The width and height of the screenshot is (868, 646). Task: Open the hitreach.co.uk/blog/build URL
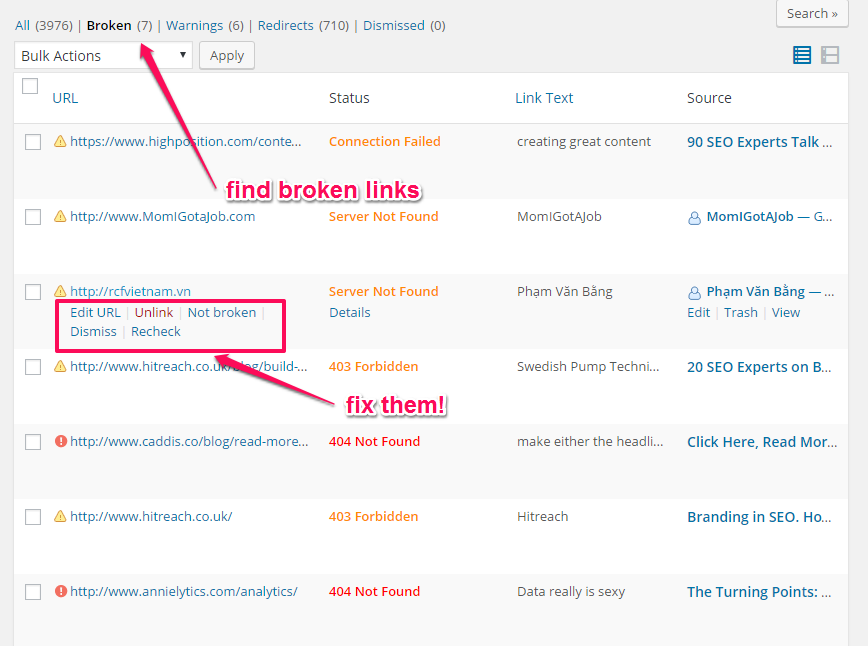coord(189,366)
